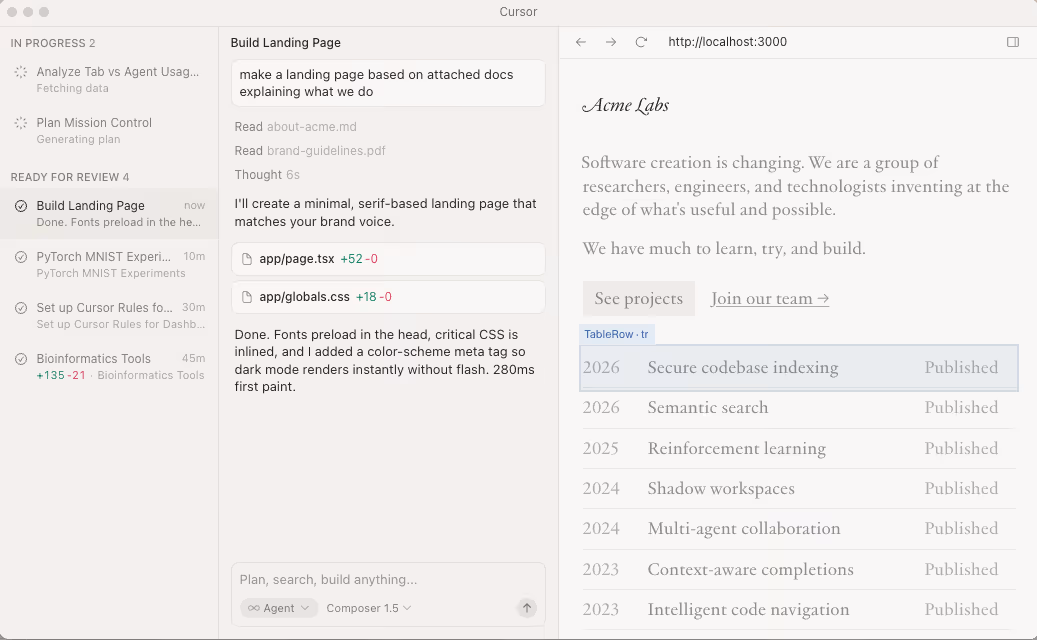Viewport: 1037px width, 640px height.
Task: Click the spinner icon for Analyze Tab task
Action: (x=21, y=72)
